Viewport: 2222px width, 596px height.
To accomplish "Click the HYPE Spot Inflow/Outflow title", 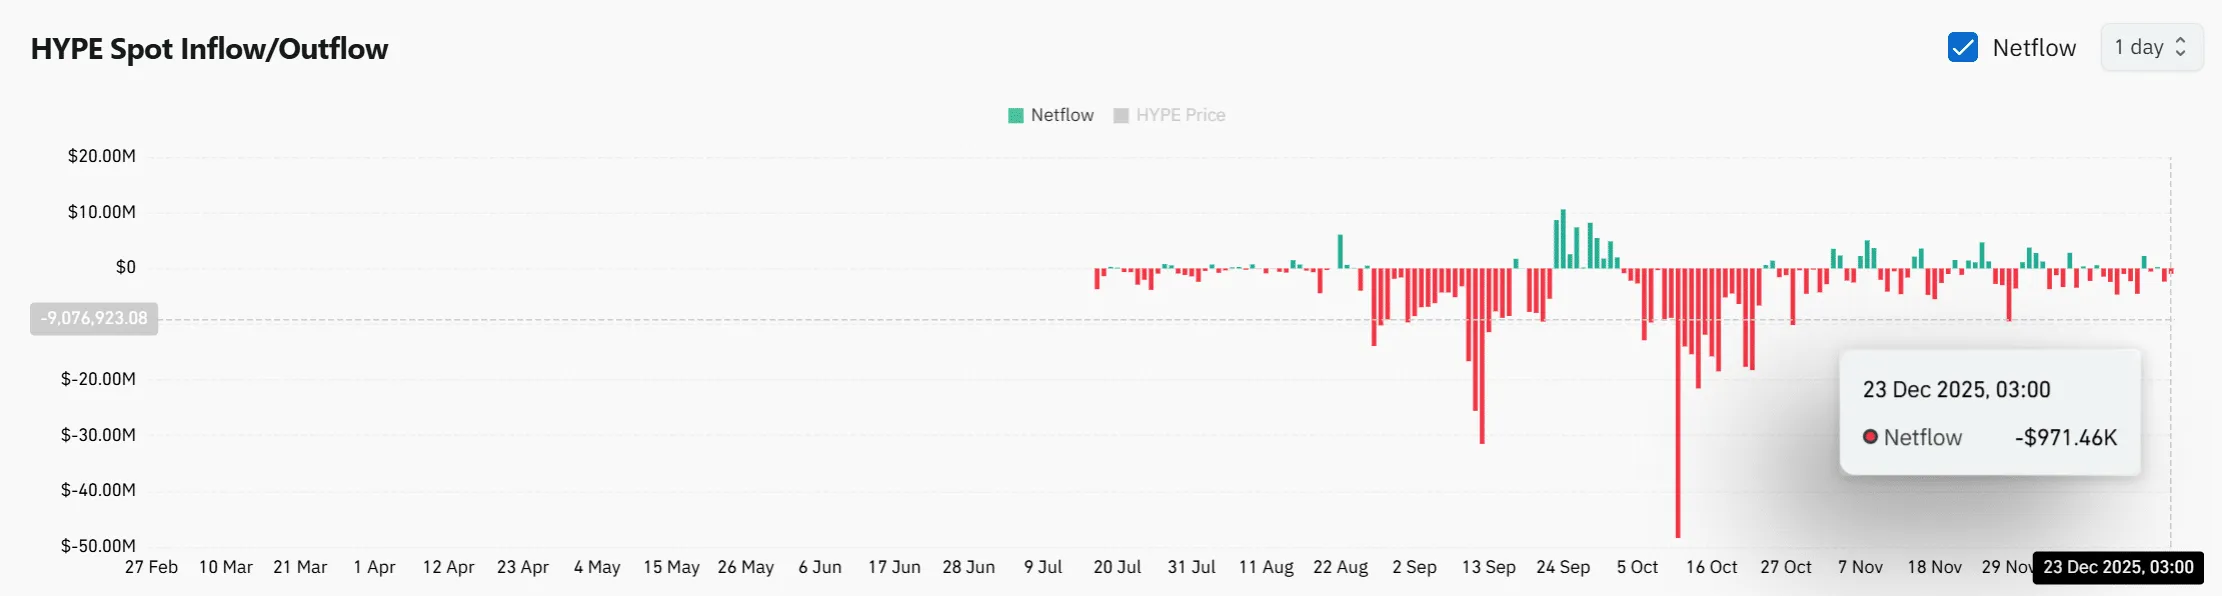I will pos(210,48).
